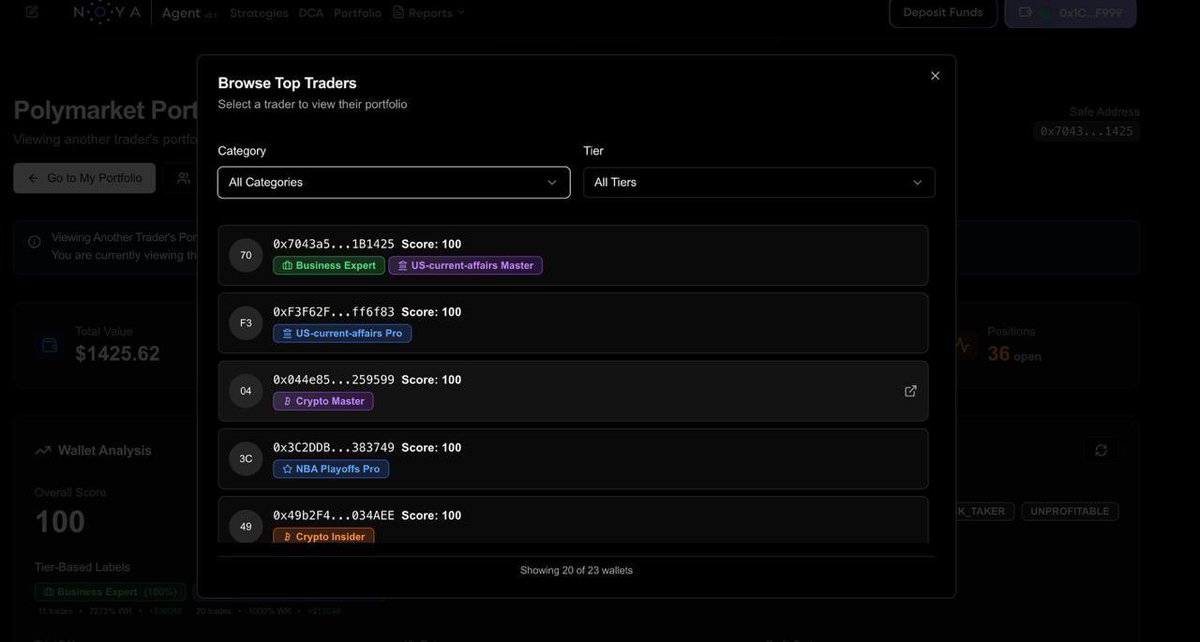The image size is (1200, 642).
Task: Select the Crypto Master badge
Action: 323,398
